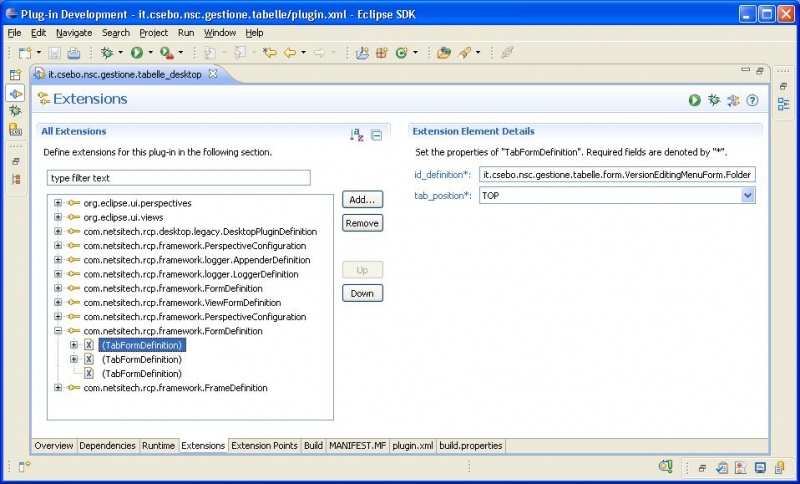Screen dimensions: 800x484
Task: Close the it.csebo.nsc.gestione.tabelle_desktop editor tab
Action: coord(213,74)
